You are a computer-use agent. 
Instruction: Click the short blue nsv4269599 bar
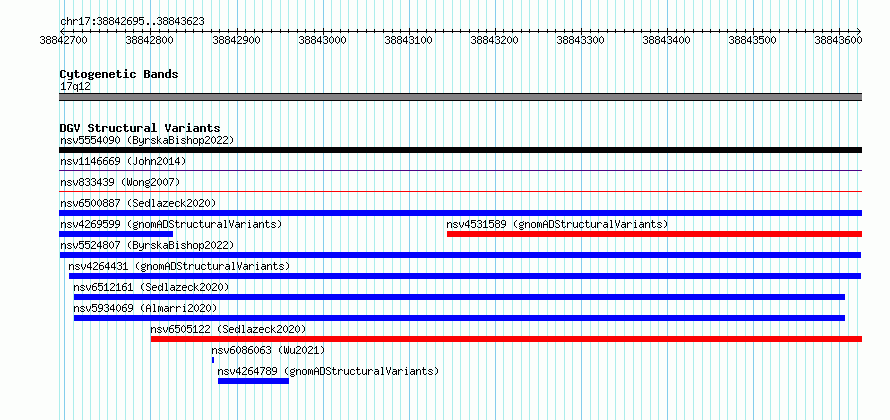click(116, 234)
